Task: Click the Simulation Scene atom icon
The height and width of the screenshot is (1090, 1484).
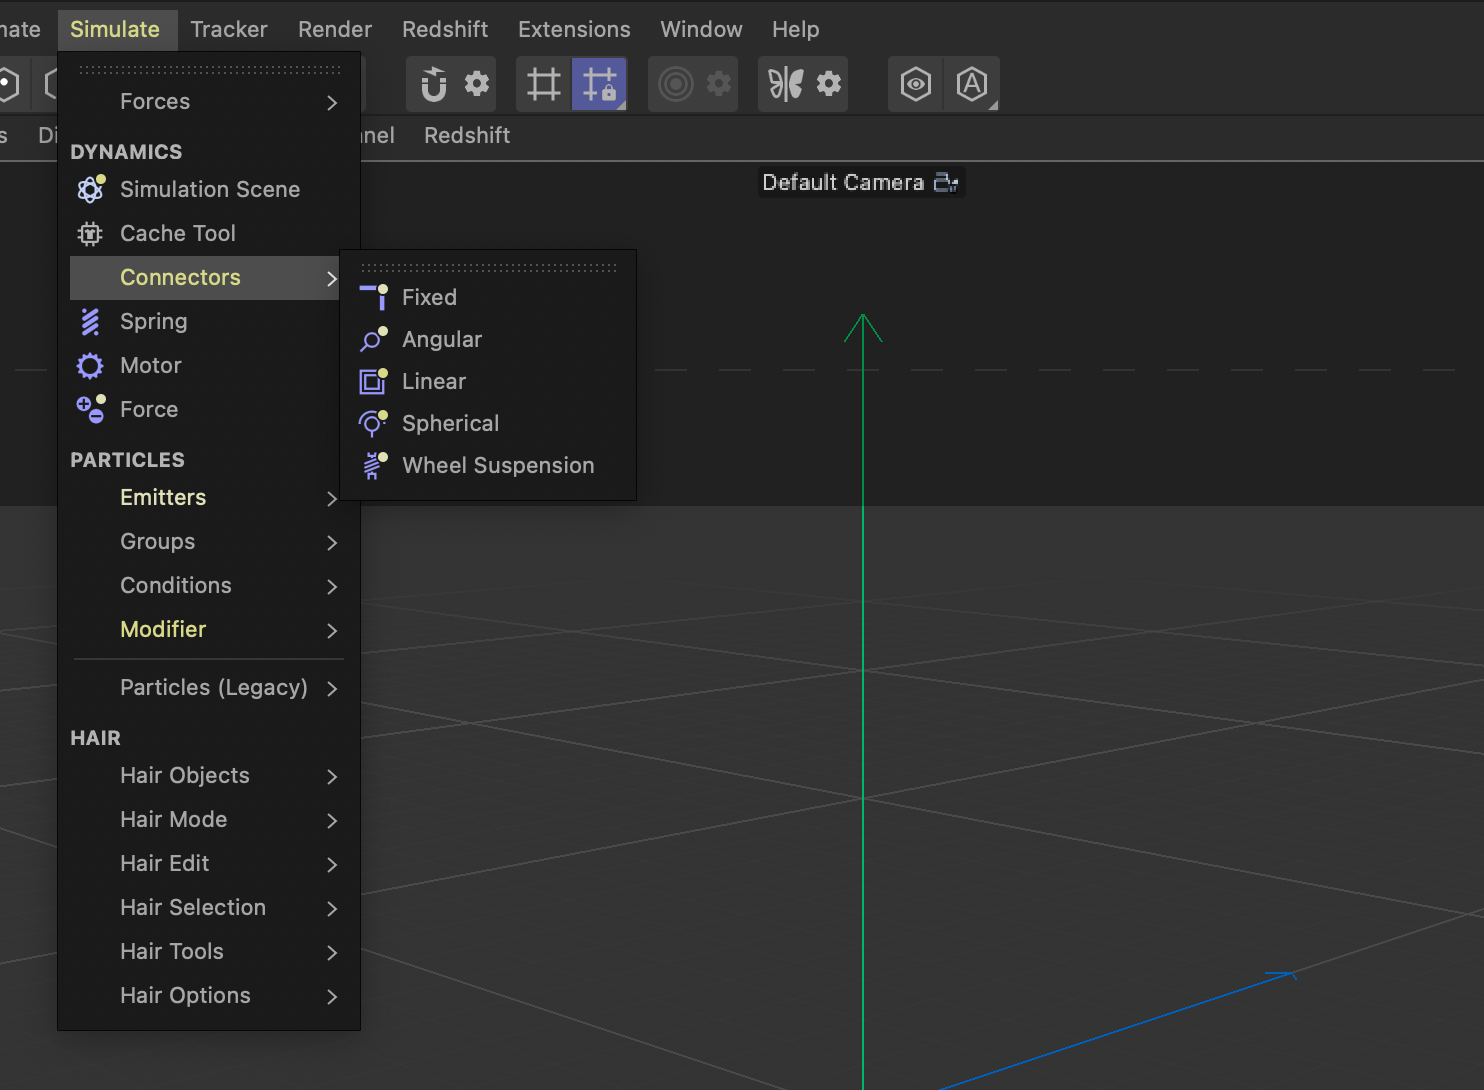Action: pyautogui.click(x=90, y=189)
